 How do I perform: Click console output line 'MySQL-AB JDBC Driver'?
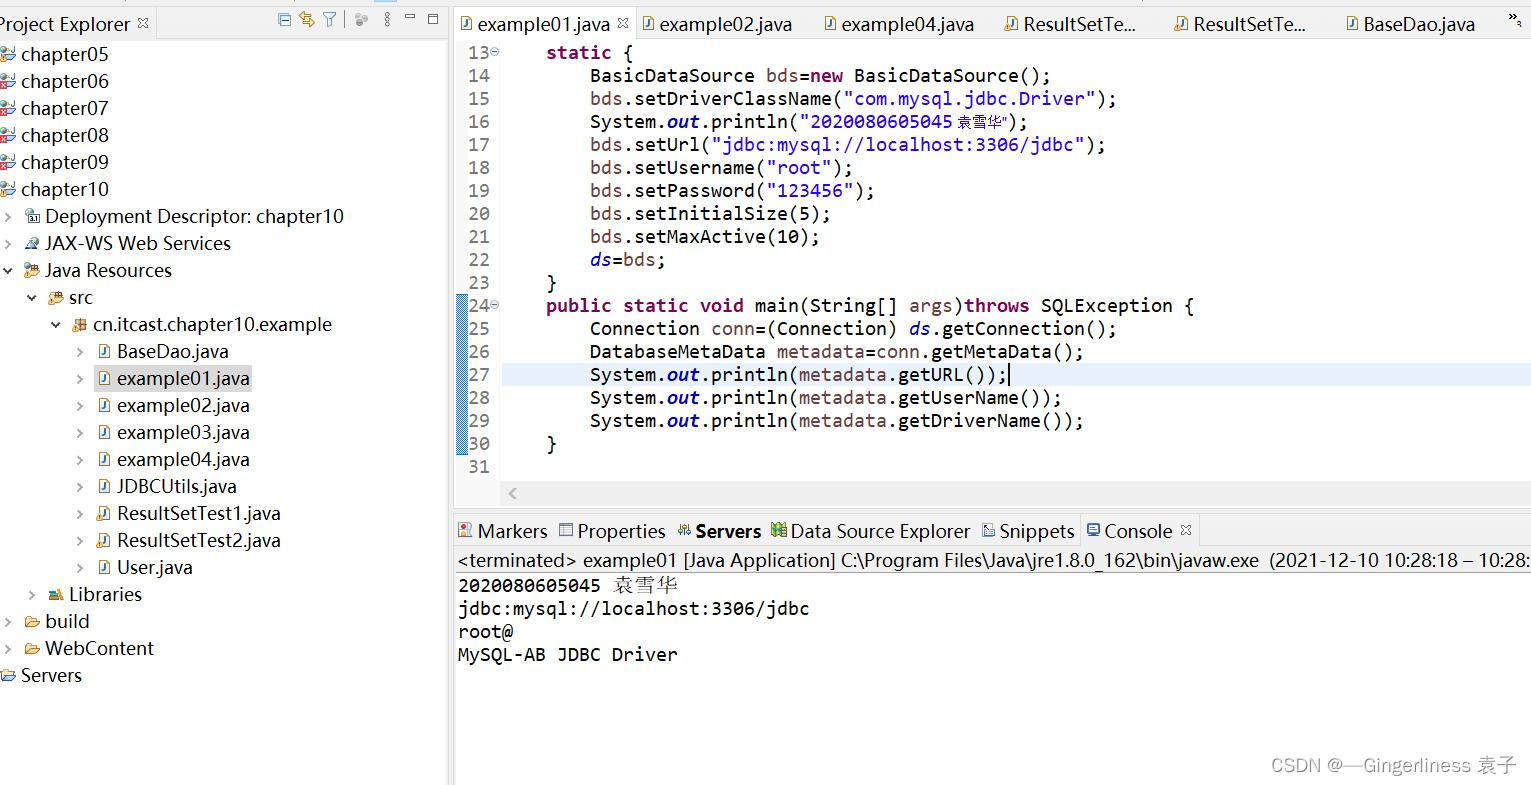(567, 654)
